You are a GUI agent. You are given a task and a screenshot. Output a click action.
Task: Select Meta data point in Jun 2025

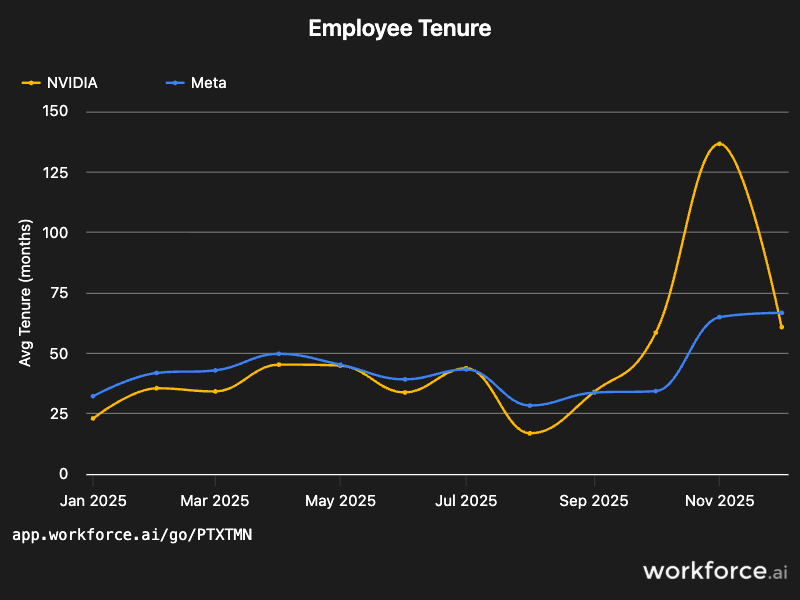click(405, 380)
